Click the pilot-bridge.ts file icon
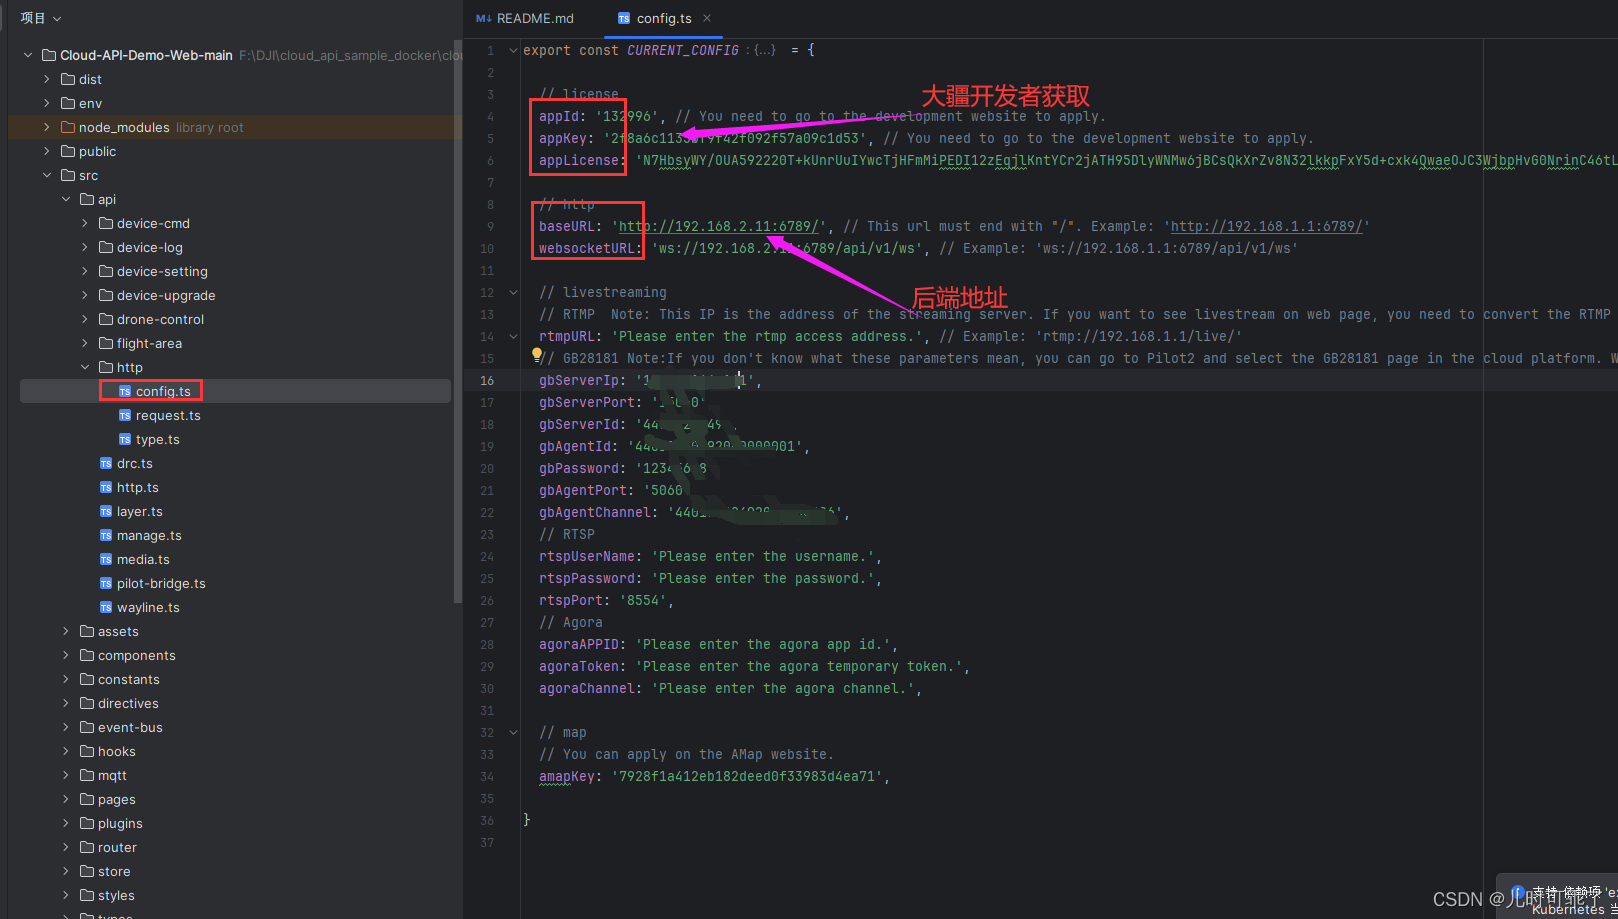The image size is (1618, 919). click(x=106, y=583)
